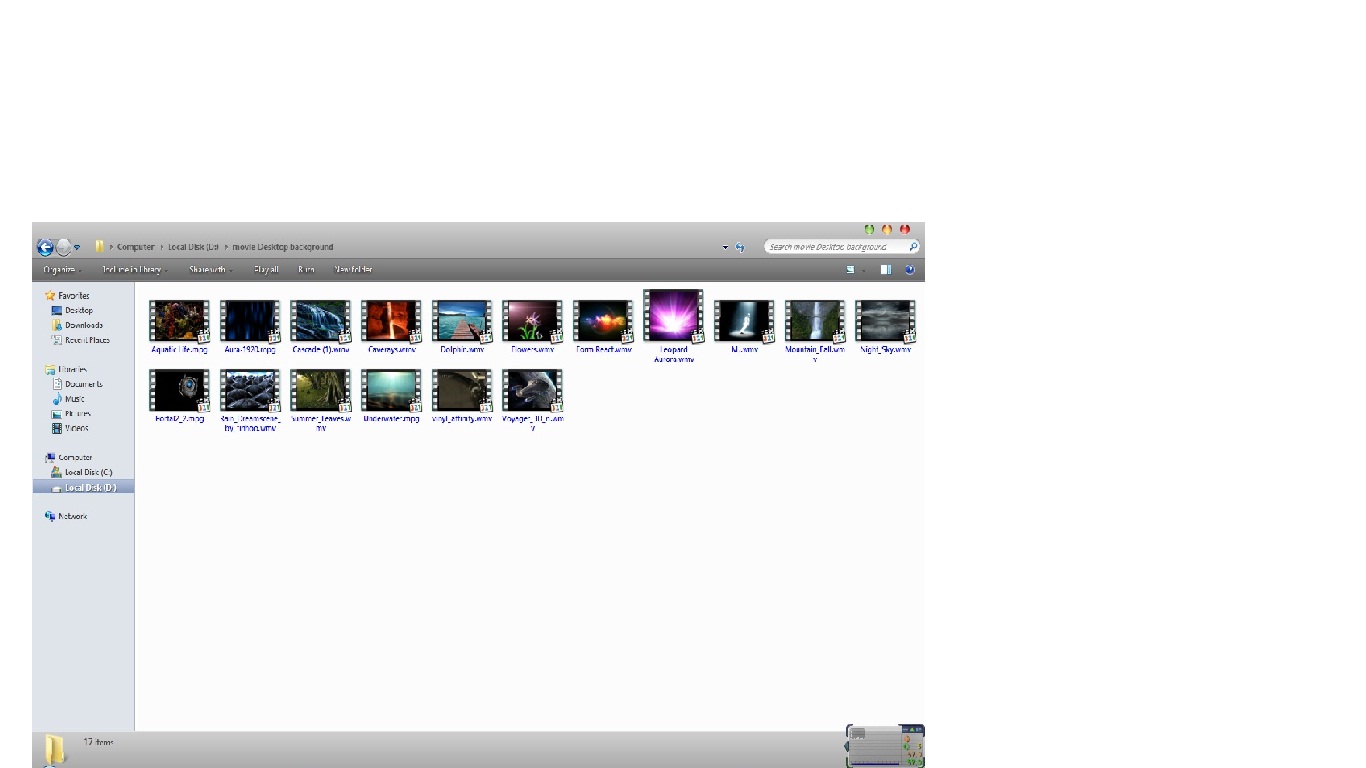The width and height of the screenshot is (1366, 768).
Task: Select the vinyl_affinity.wmv video
Action: pos(462,396)
